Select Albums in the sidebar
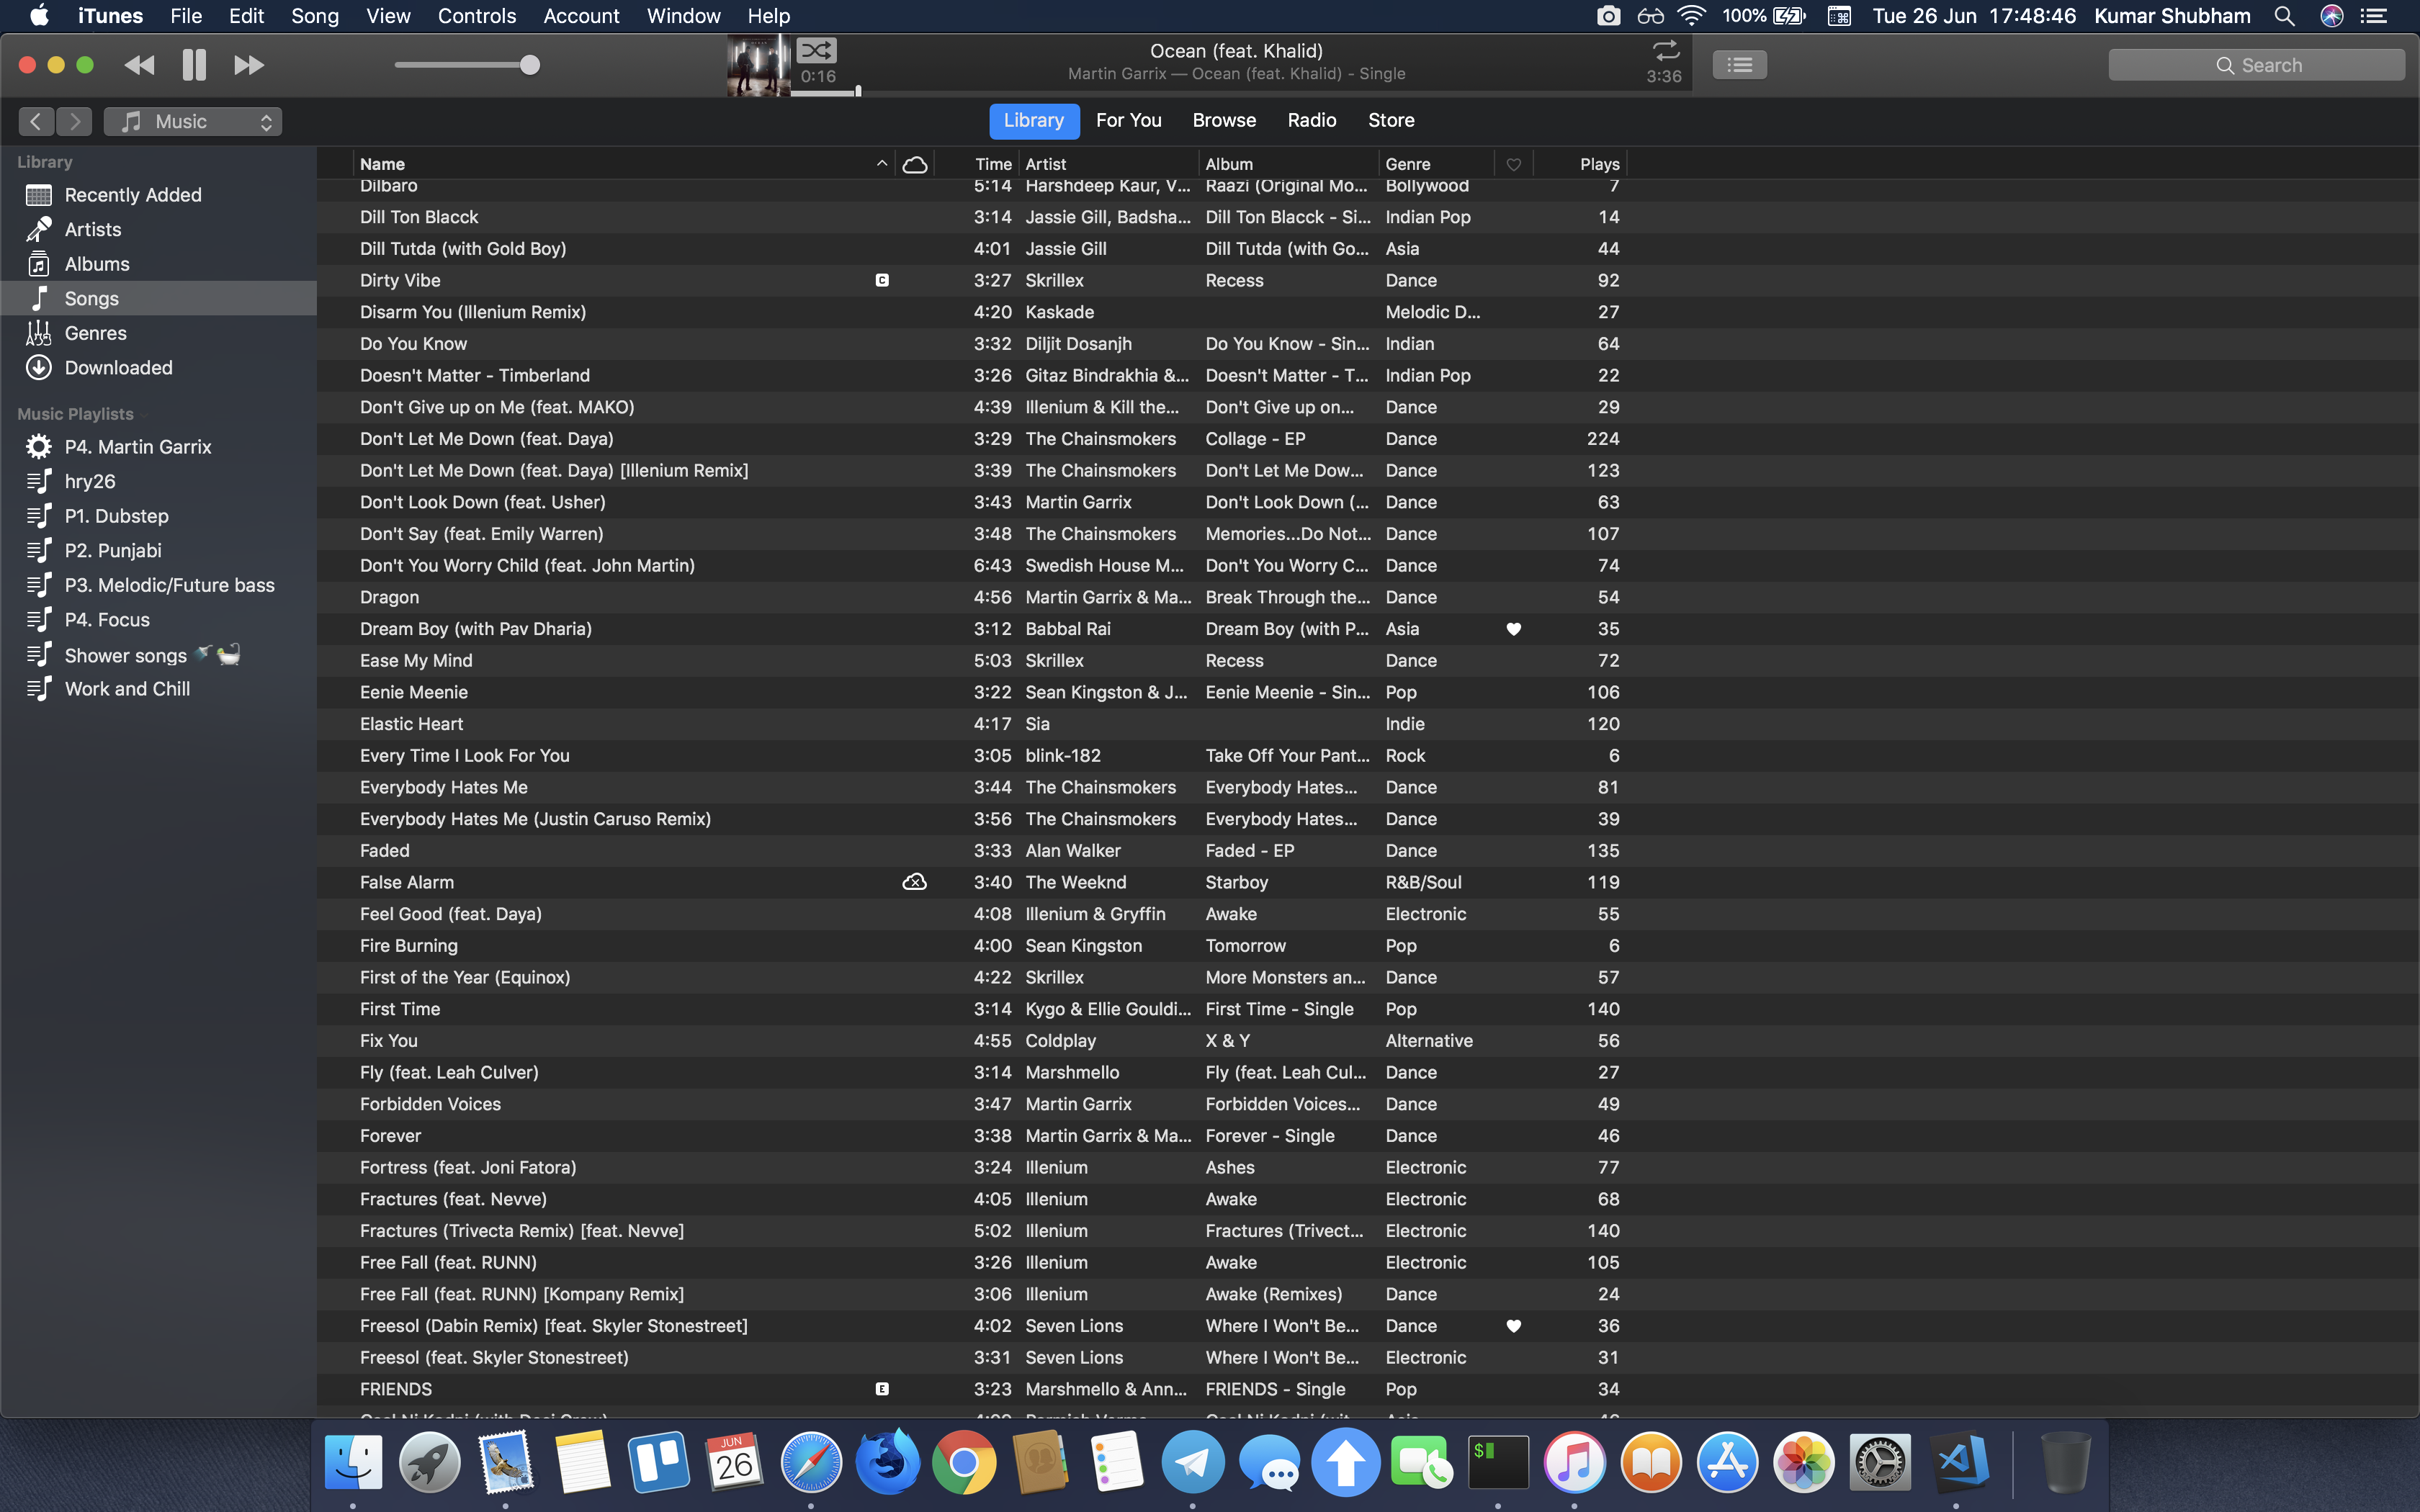 click(158, 264)
